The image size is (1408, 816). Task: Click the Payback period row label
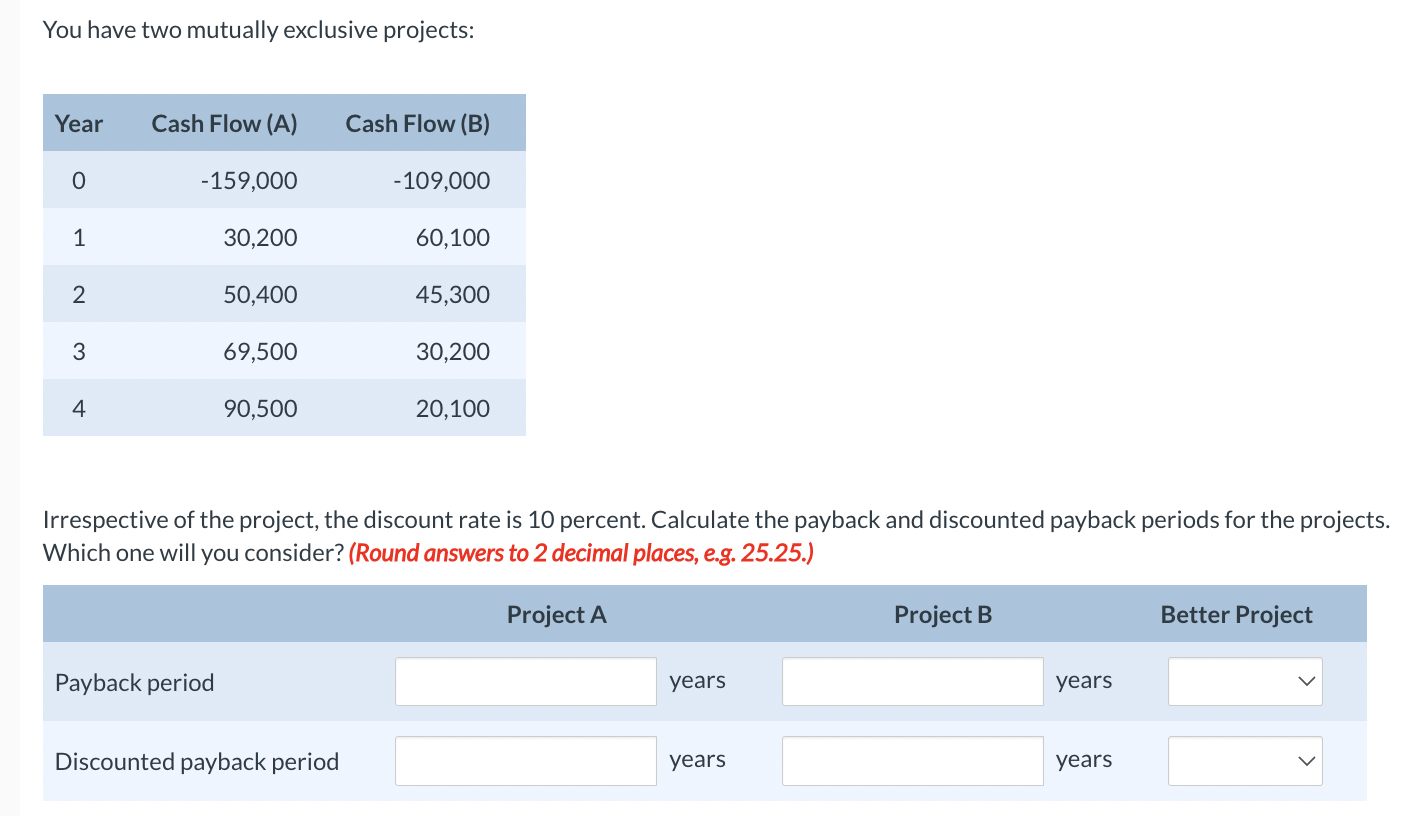(134, 681)
